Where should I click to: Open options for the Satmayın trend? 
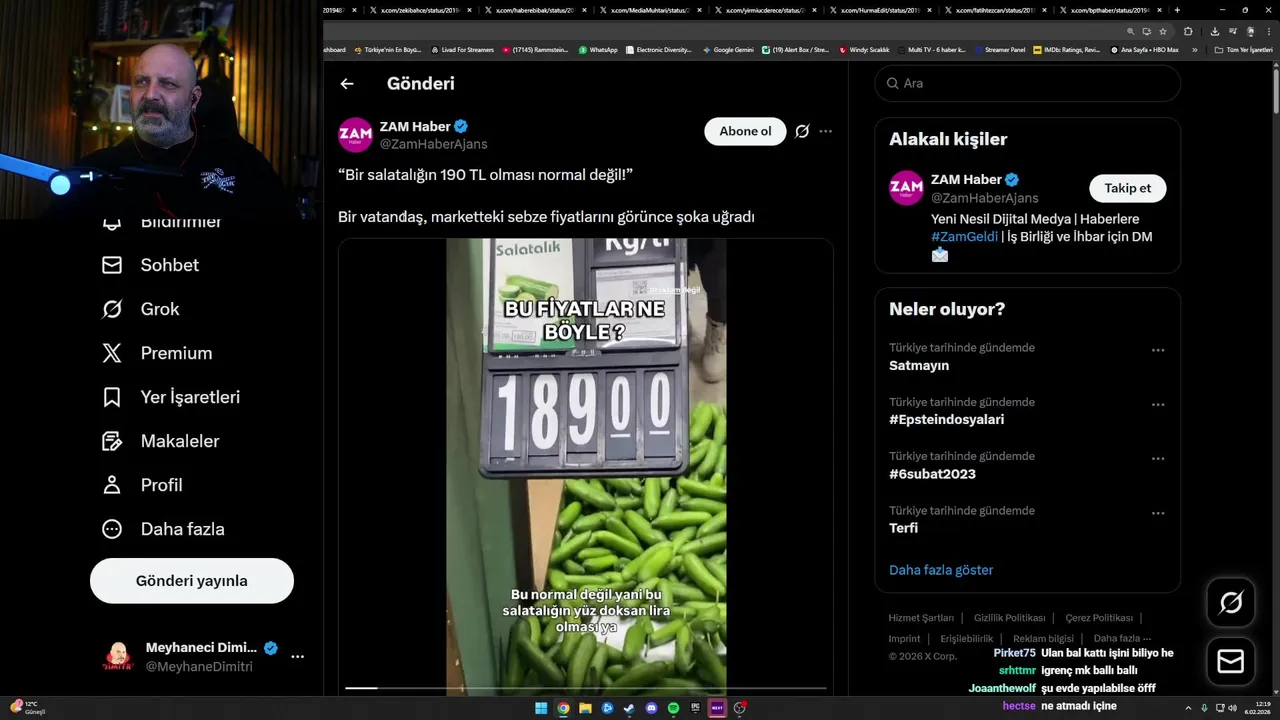[x=1158, y=351]
